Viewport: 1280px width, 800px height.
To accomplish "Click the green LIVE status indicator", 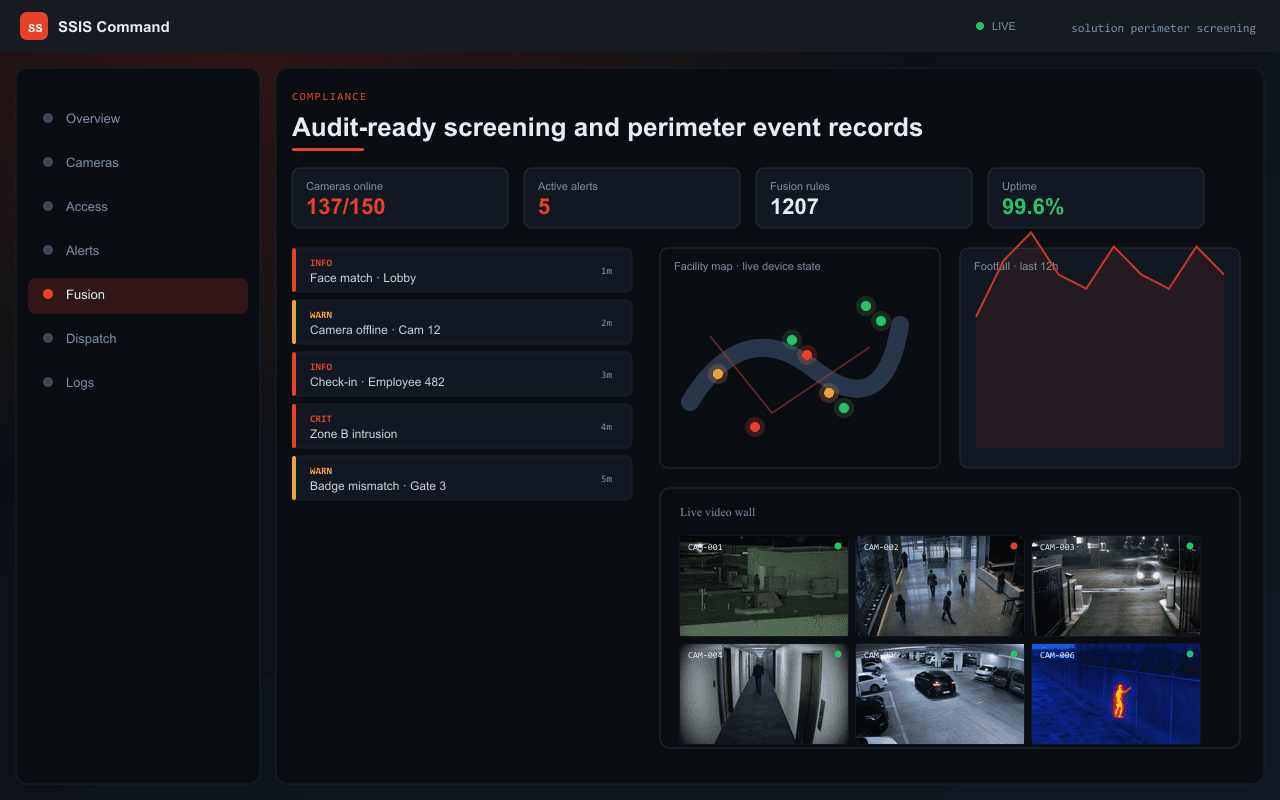I will point(996,26).
